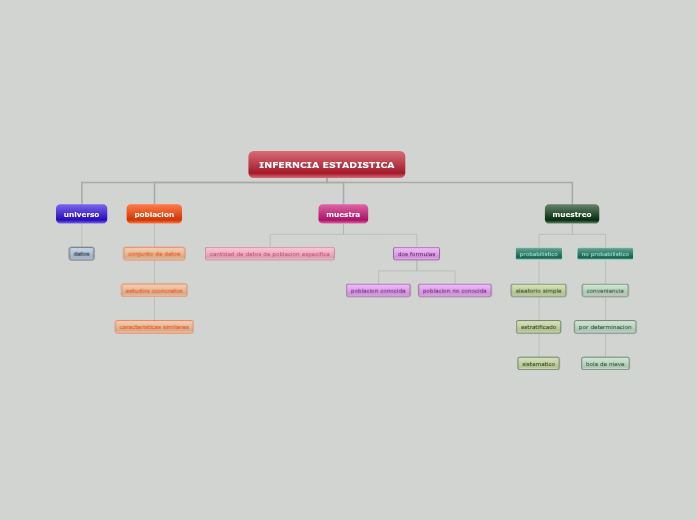Click the no probabilistico node
The image size is (697, 520).
(x=605, y=254)
